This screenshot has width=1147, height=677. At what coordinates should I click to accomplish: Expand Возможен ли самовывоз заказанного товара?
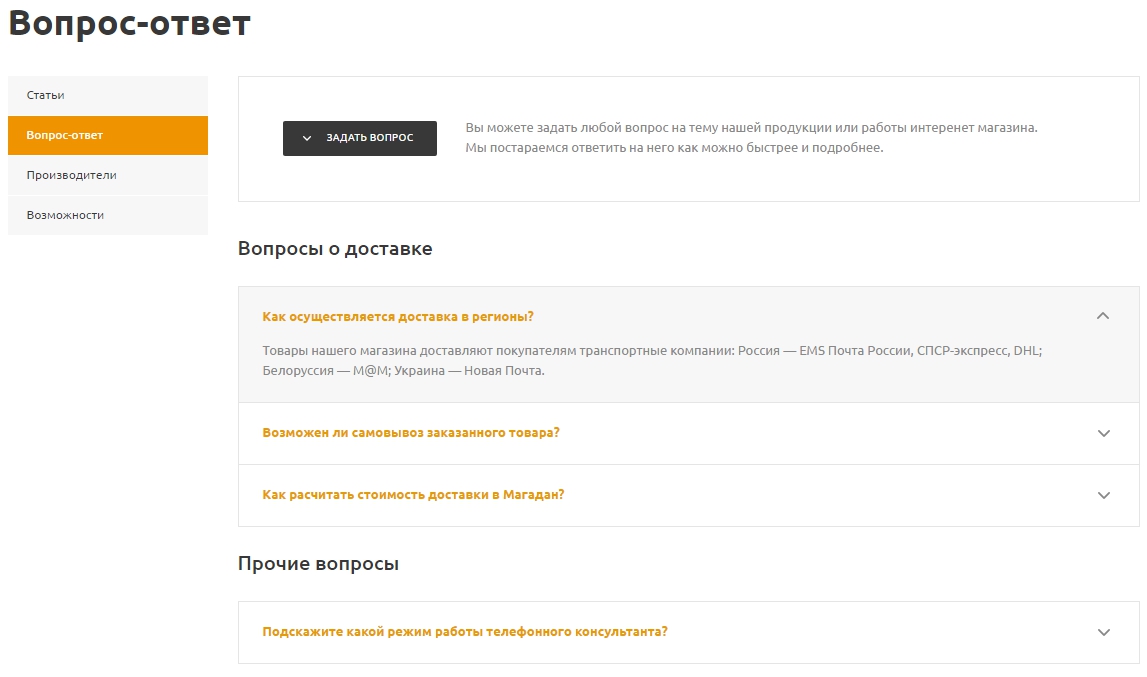pyautogui.click(x=410, y=433)
